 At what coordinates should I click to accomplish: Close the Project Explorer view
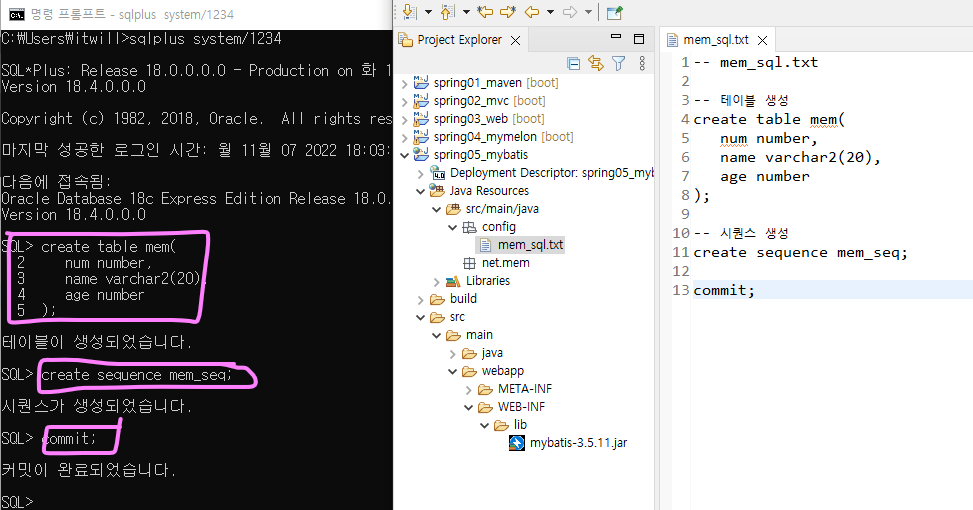[515, 40]
